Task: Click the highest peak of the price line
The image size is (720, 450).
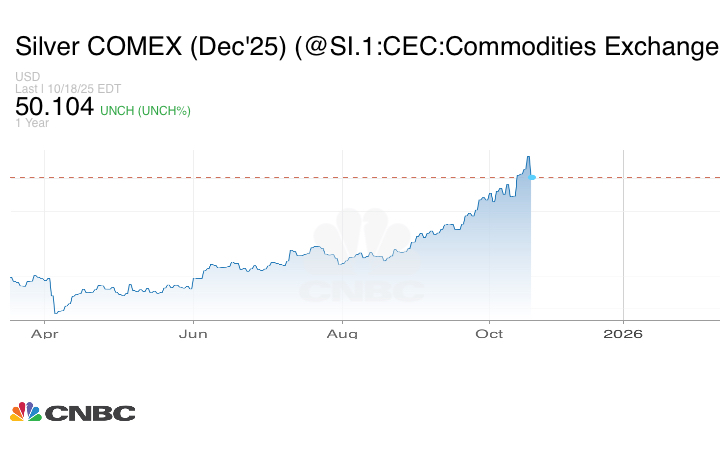Action: coord(528,157)
